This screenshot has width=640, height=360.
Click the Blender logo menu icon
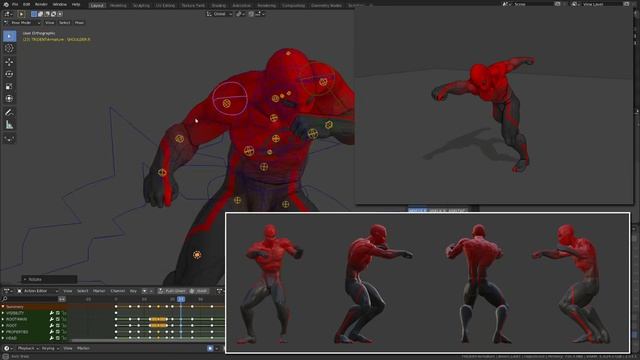coord(6,4)
